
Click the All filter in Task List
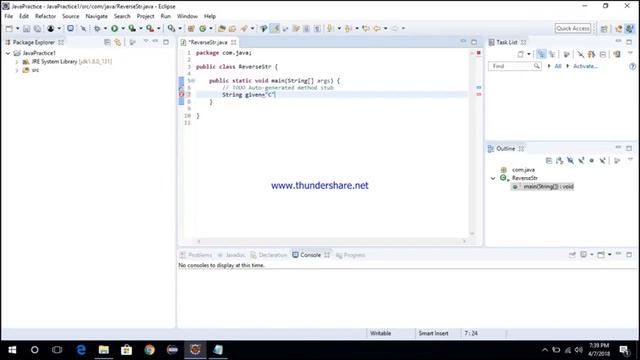coord(558,66)
